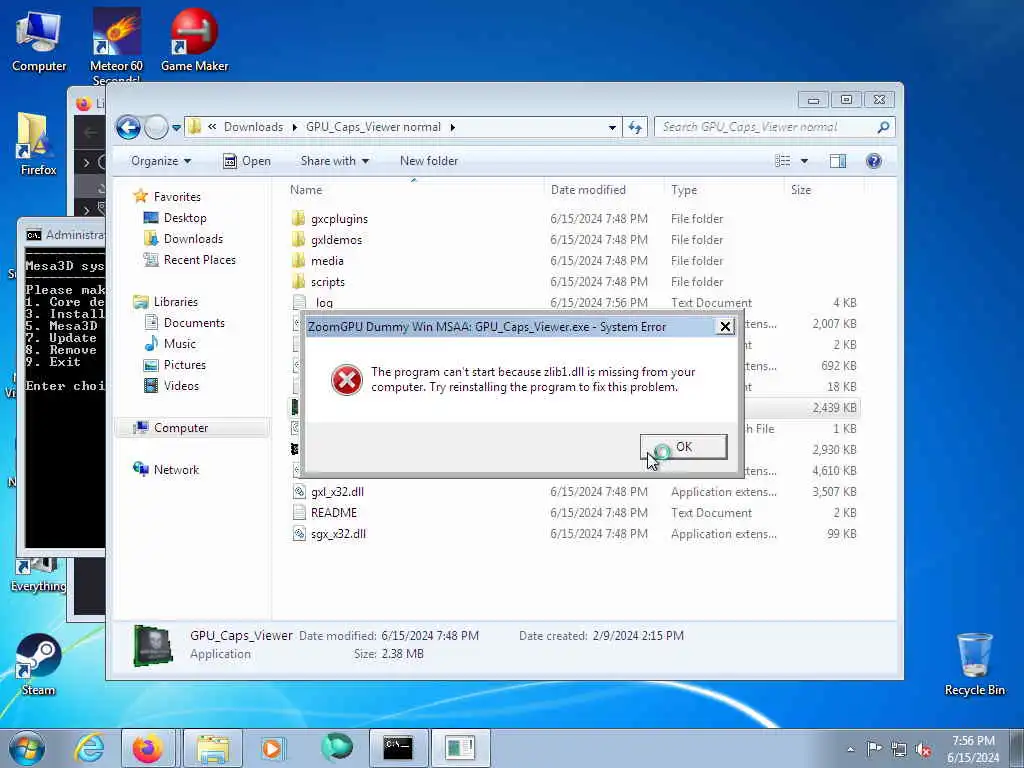Open Downloads under Favorites
1024x768 pixels.
coord(193,238)
